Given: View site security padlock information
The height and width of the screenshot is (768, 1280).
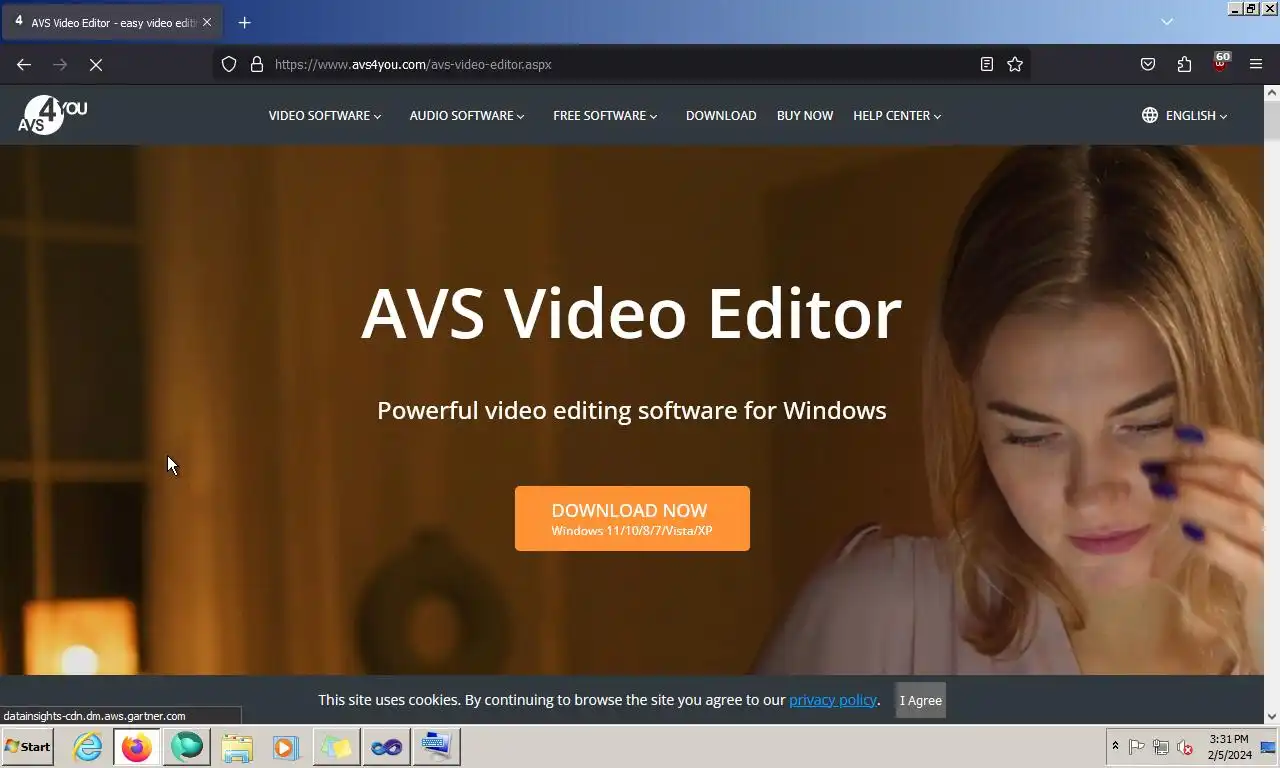Looking at the screenshot, I should tap(257, 64).
